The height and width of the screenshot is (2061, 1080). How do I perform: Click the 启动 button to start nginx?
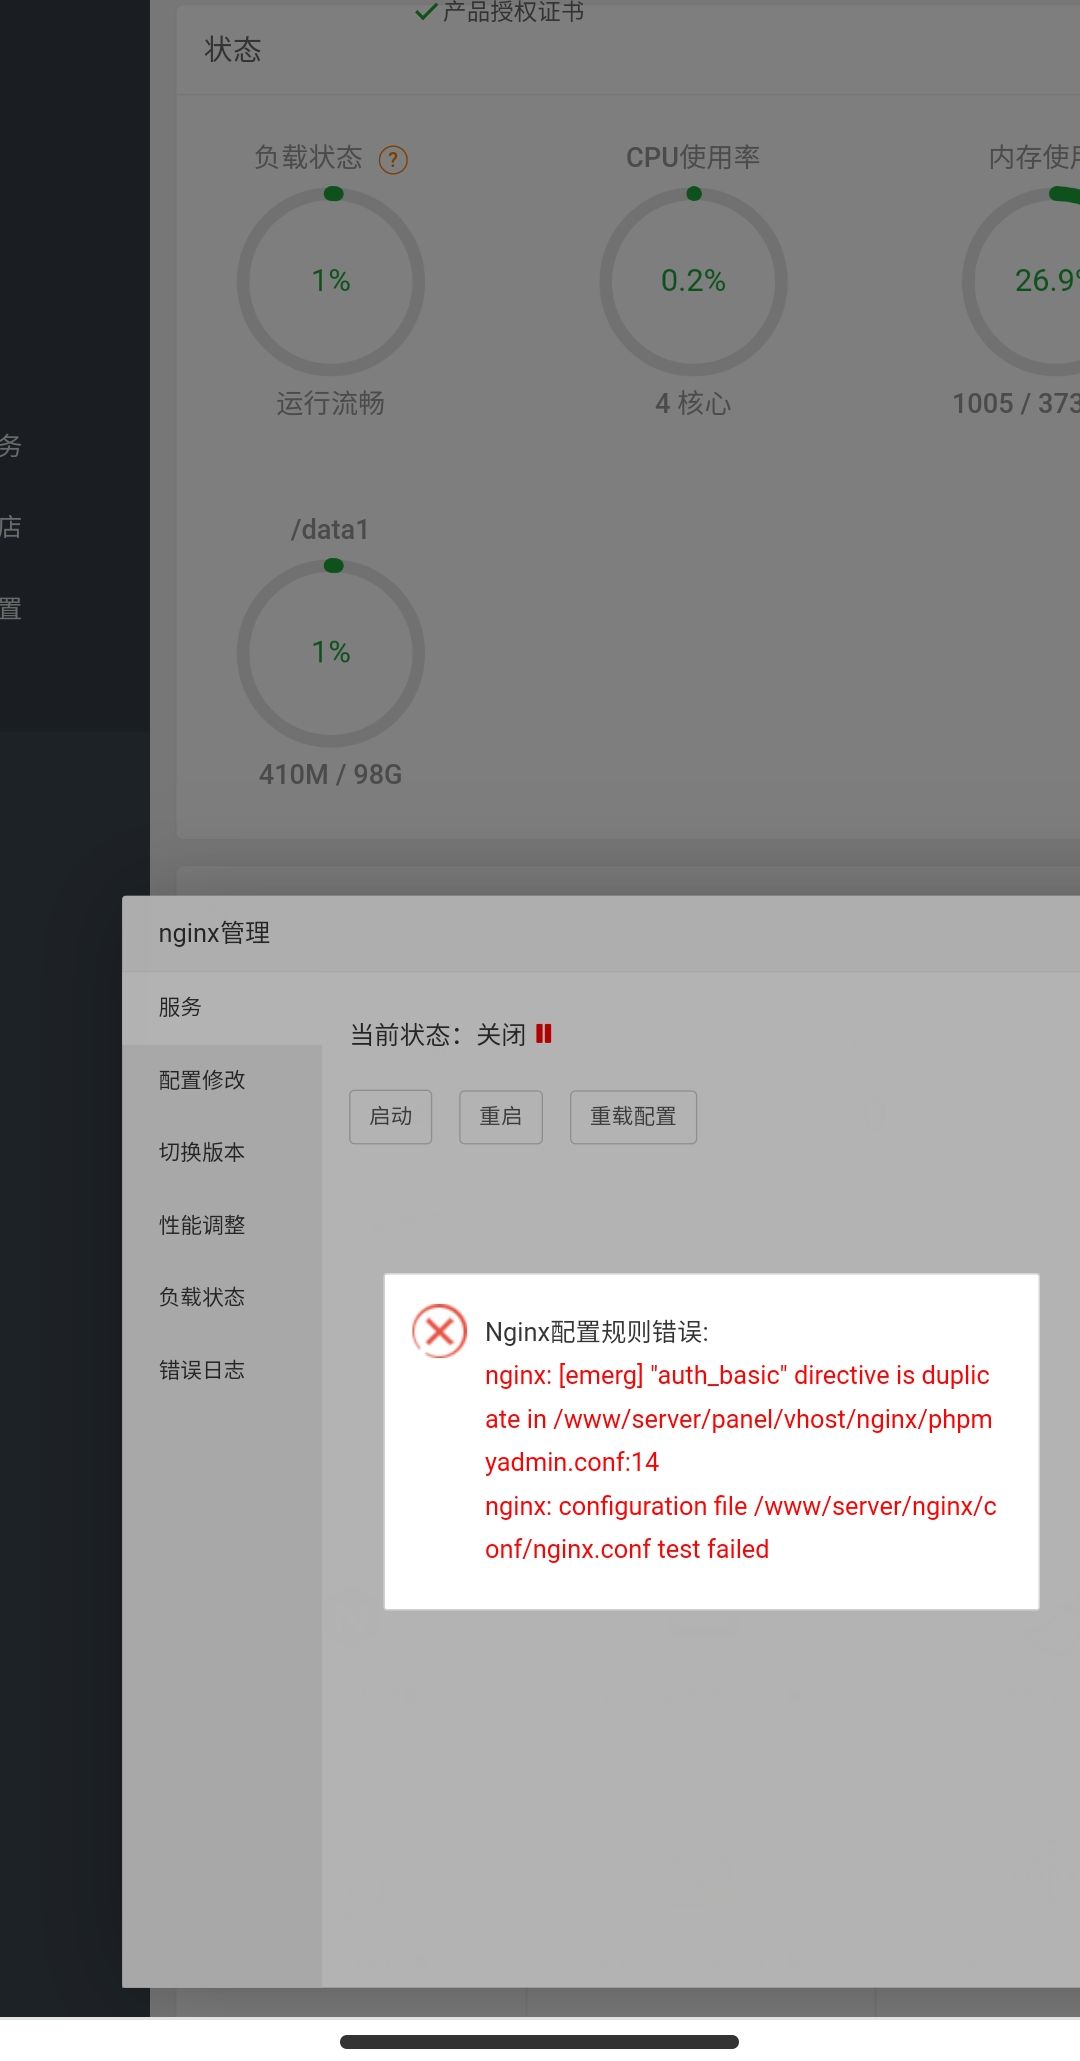(x=390, y=1116)
